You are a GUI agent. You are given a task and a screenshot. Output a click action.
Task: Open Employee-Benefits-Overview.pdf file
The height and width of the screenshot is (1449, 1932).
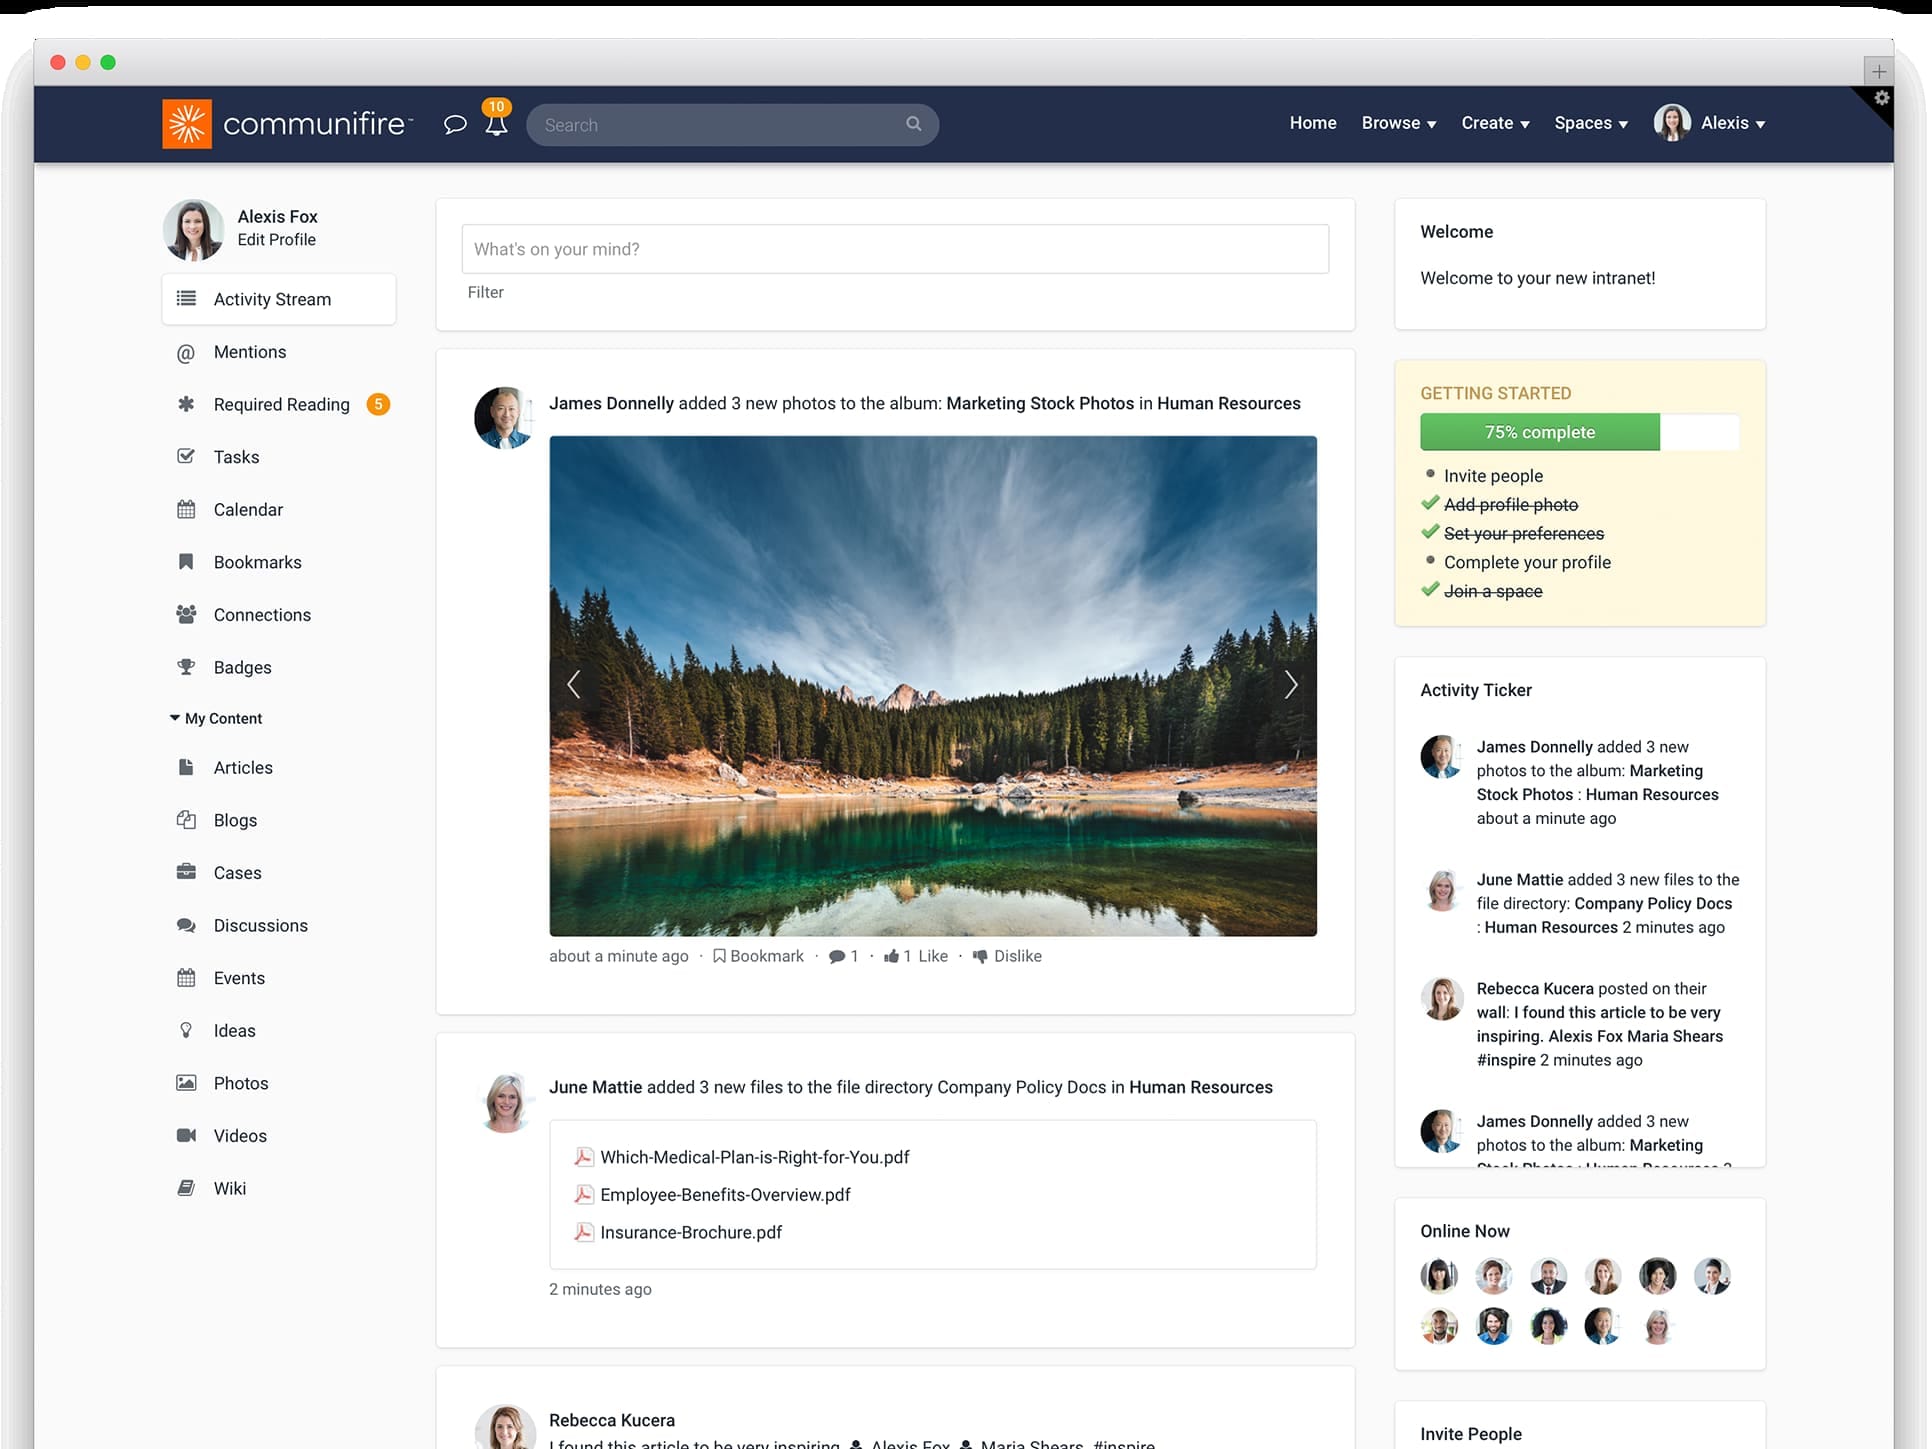(725, 1195)
